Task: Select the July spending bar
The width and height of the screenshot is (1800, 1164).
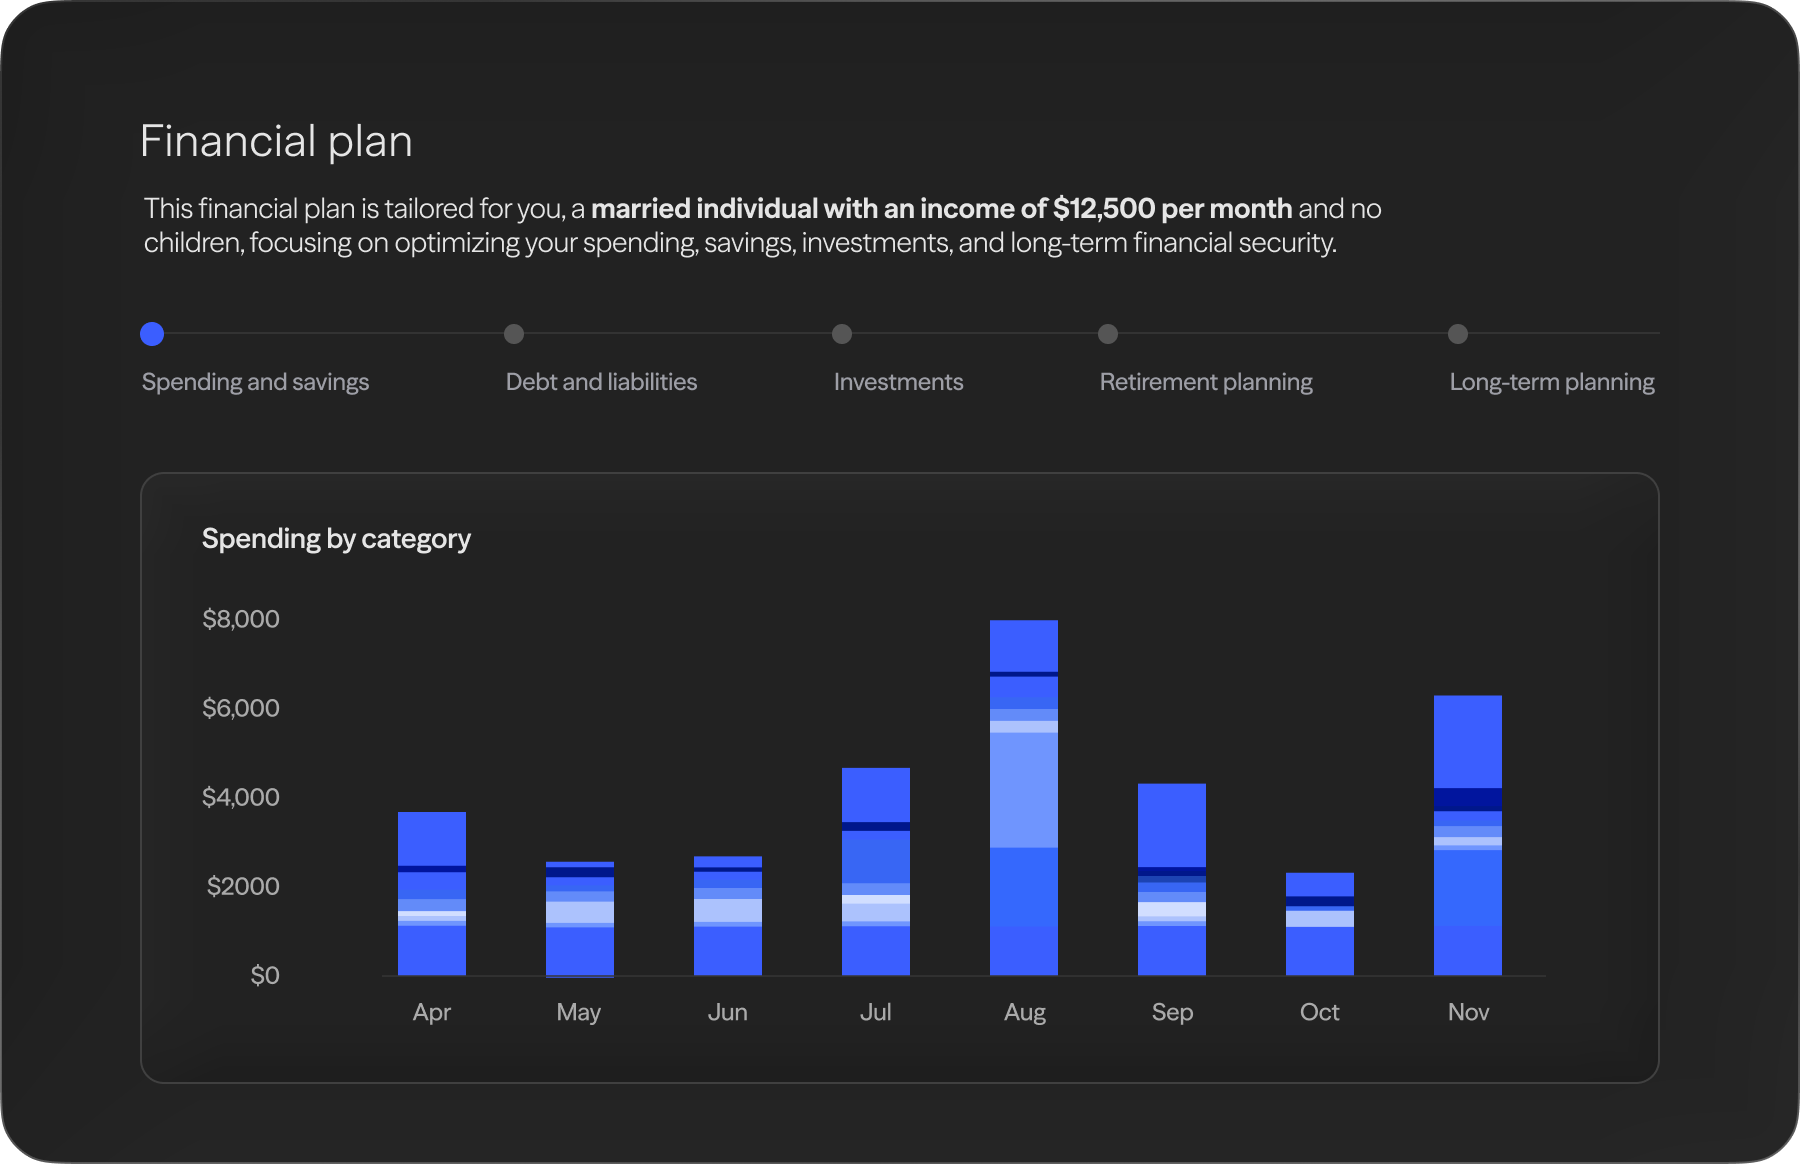Action: (876, 871)
